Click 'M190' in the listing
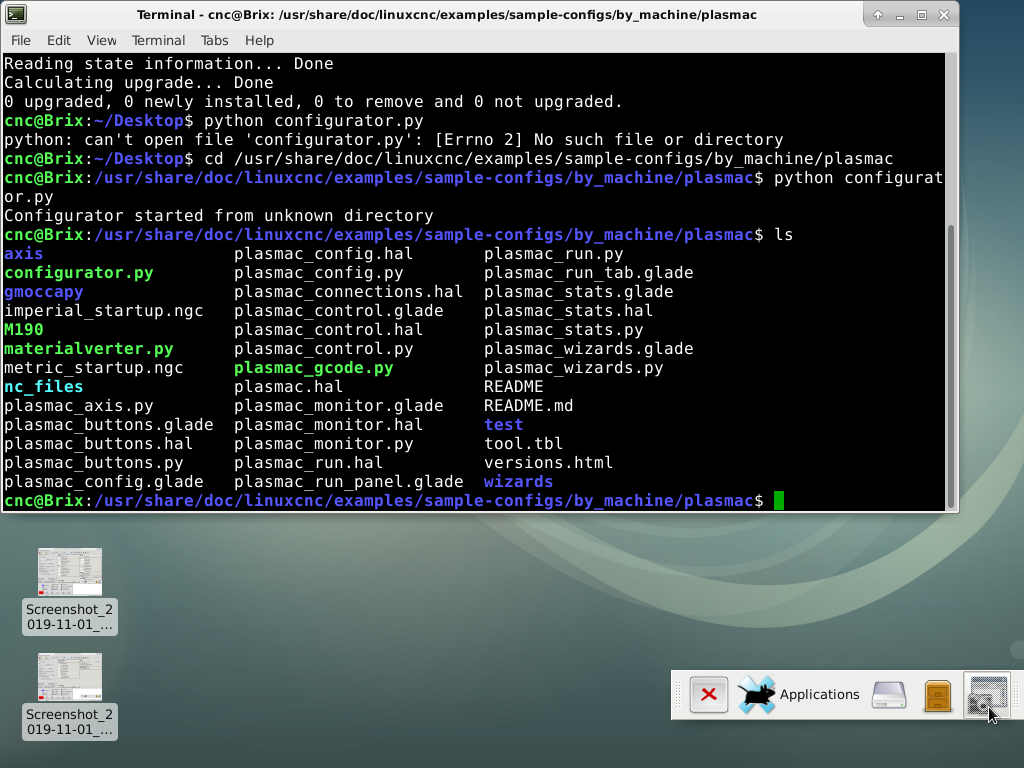1024x768 pixels. tap(24, 330)
